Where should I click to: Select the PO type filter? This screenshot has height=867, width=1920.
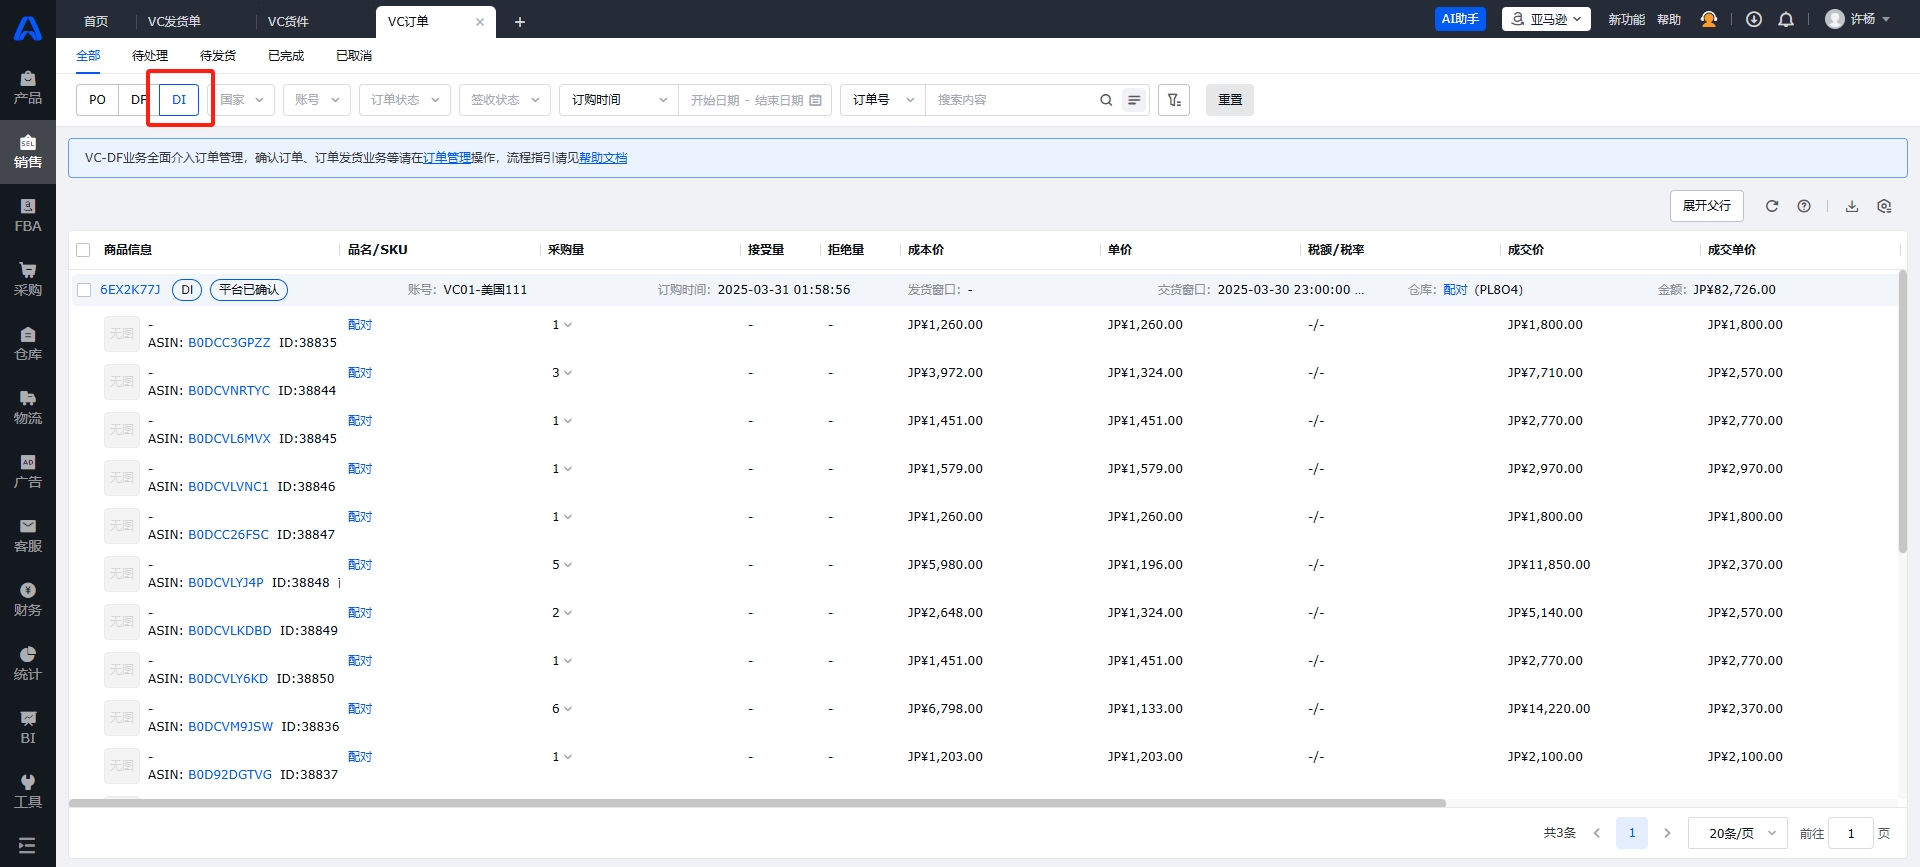pyautogui.click(x=97, y=100)
